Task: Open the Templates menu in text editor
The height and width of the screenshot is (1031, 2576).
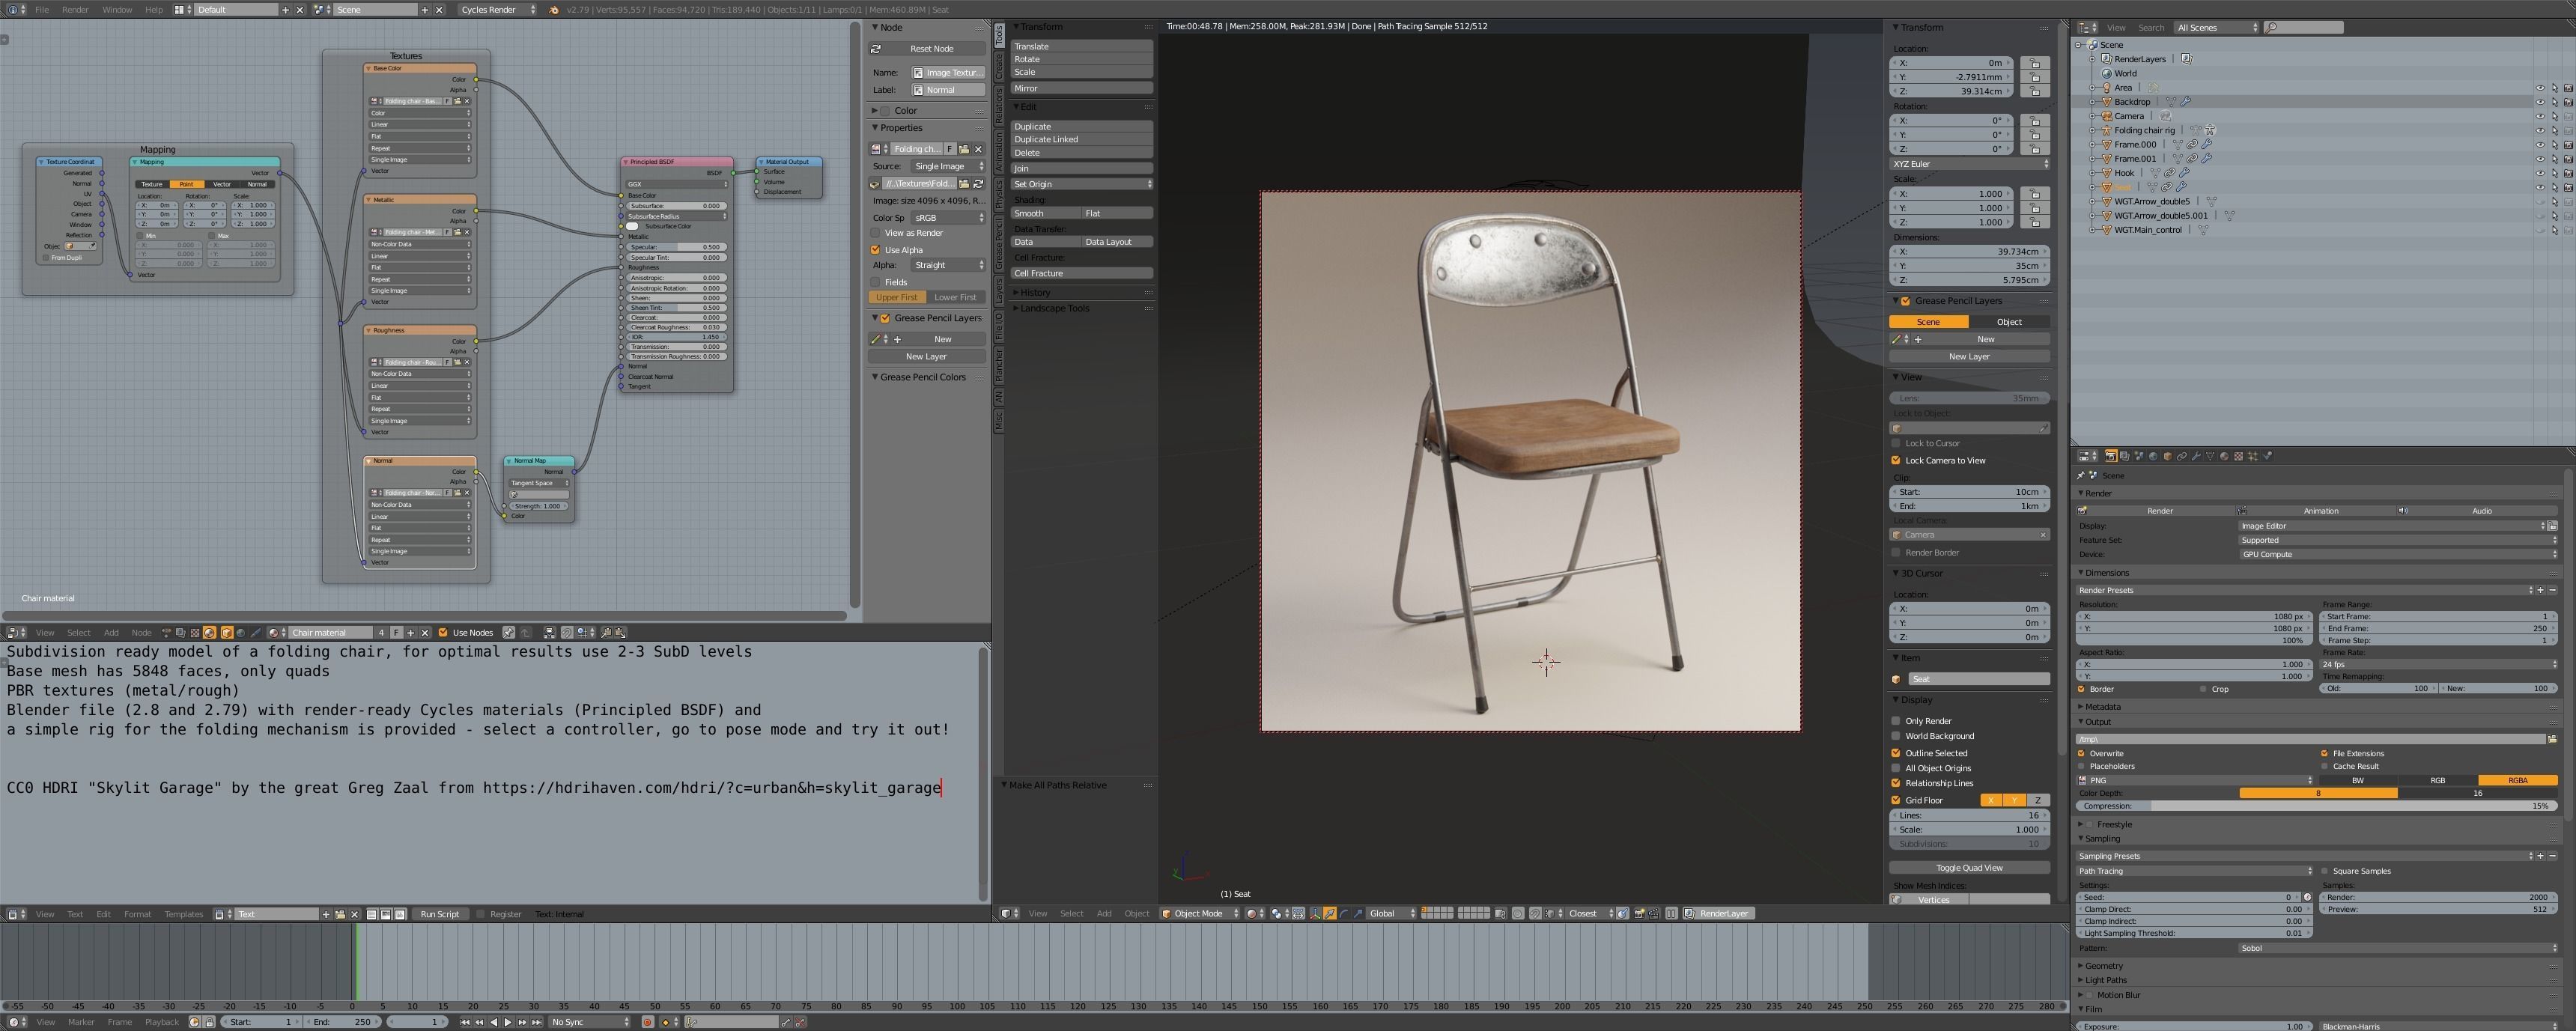Action: (184, 914)
